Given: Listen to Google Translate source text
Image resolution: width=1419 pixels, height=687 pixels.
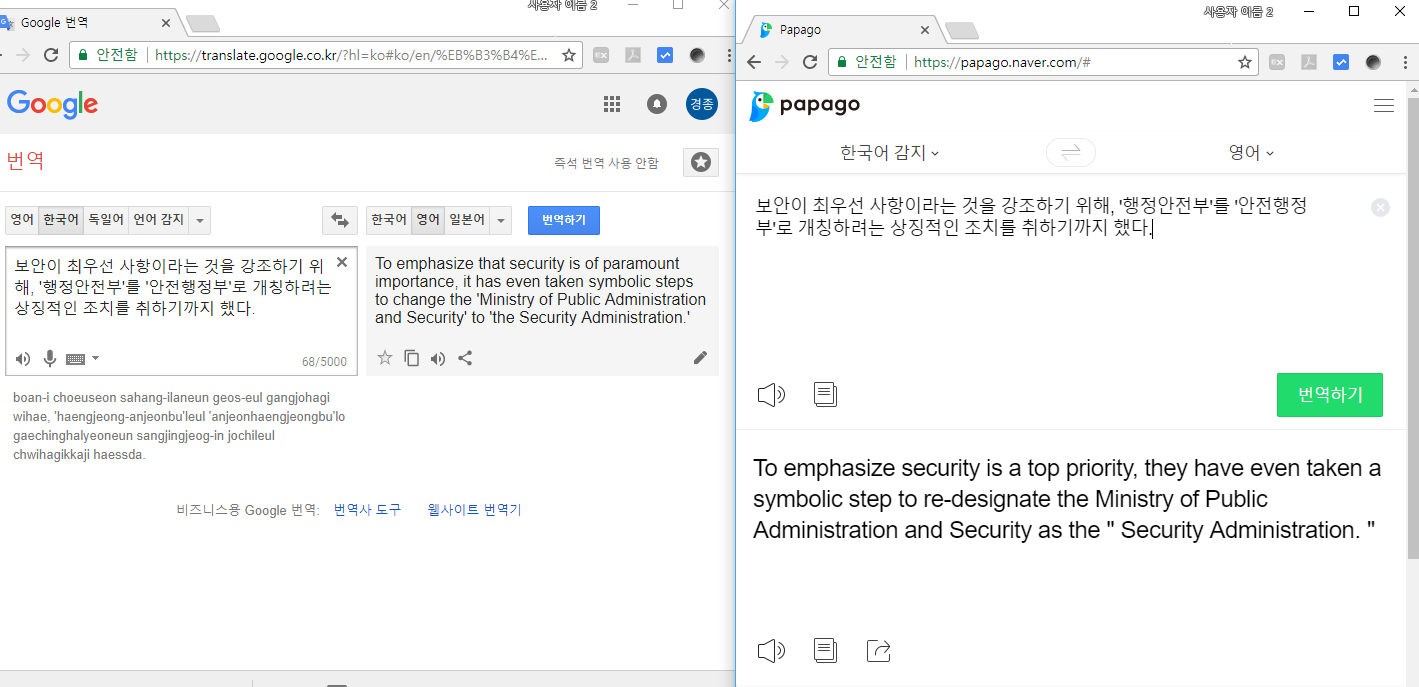Looking at the screenshot, I should coord(23,359).
